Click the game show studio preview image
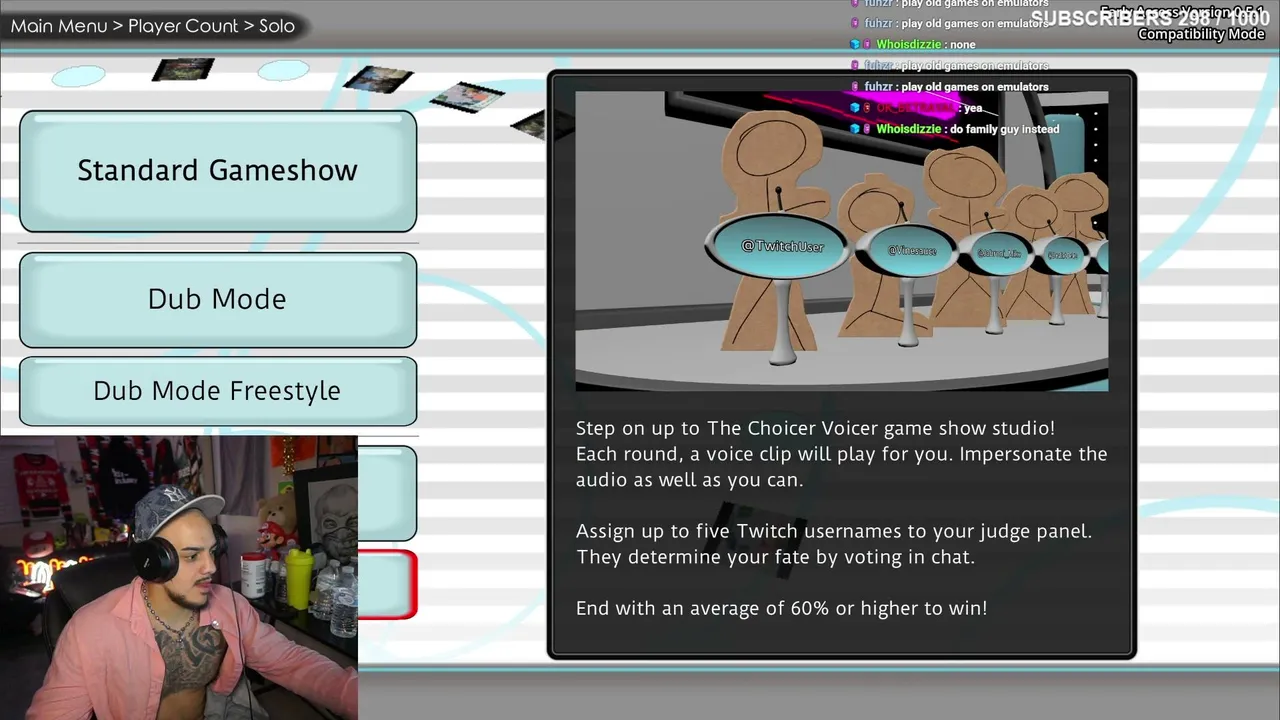1280x720 pixels. [x=841, y=241]
